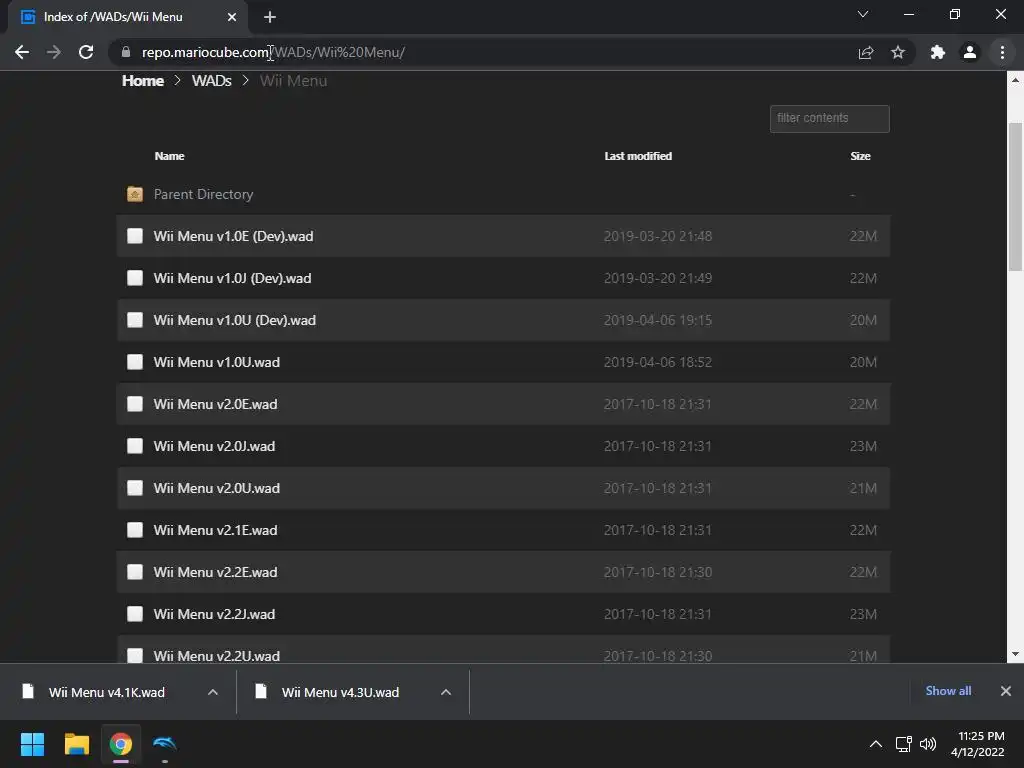Download Wii Menu v2.2U.wad
1024x768 pixels.
[x=216, y=655]
